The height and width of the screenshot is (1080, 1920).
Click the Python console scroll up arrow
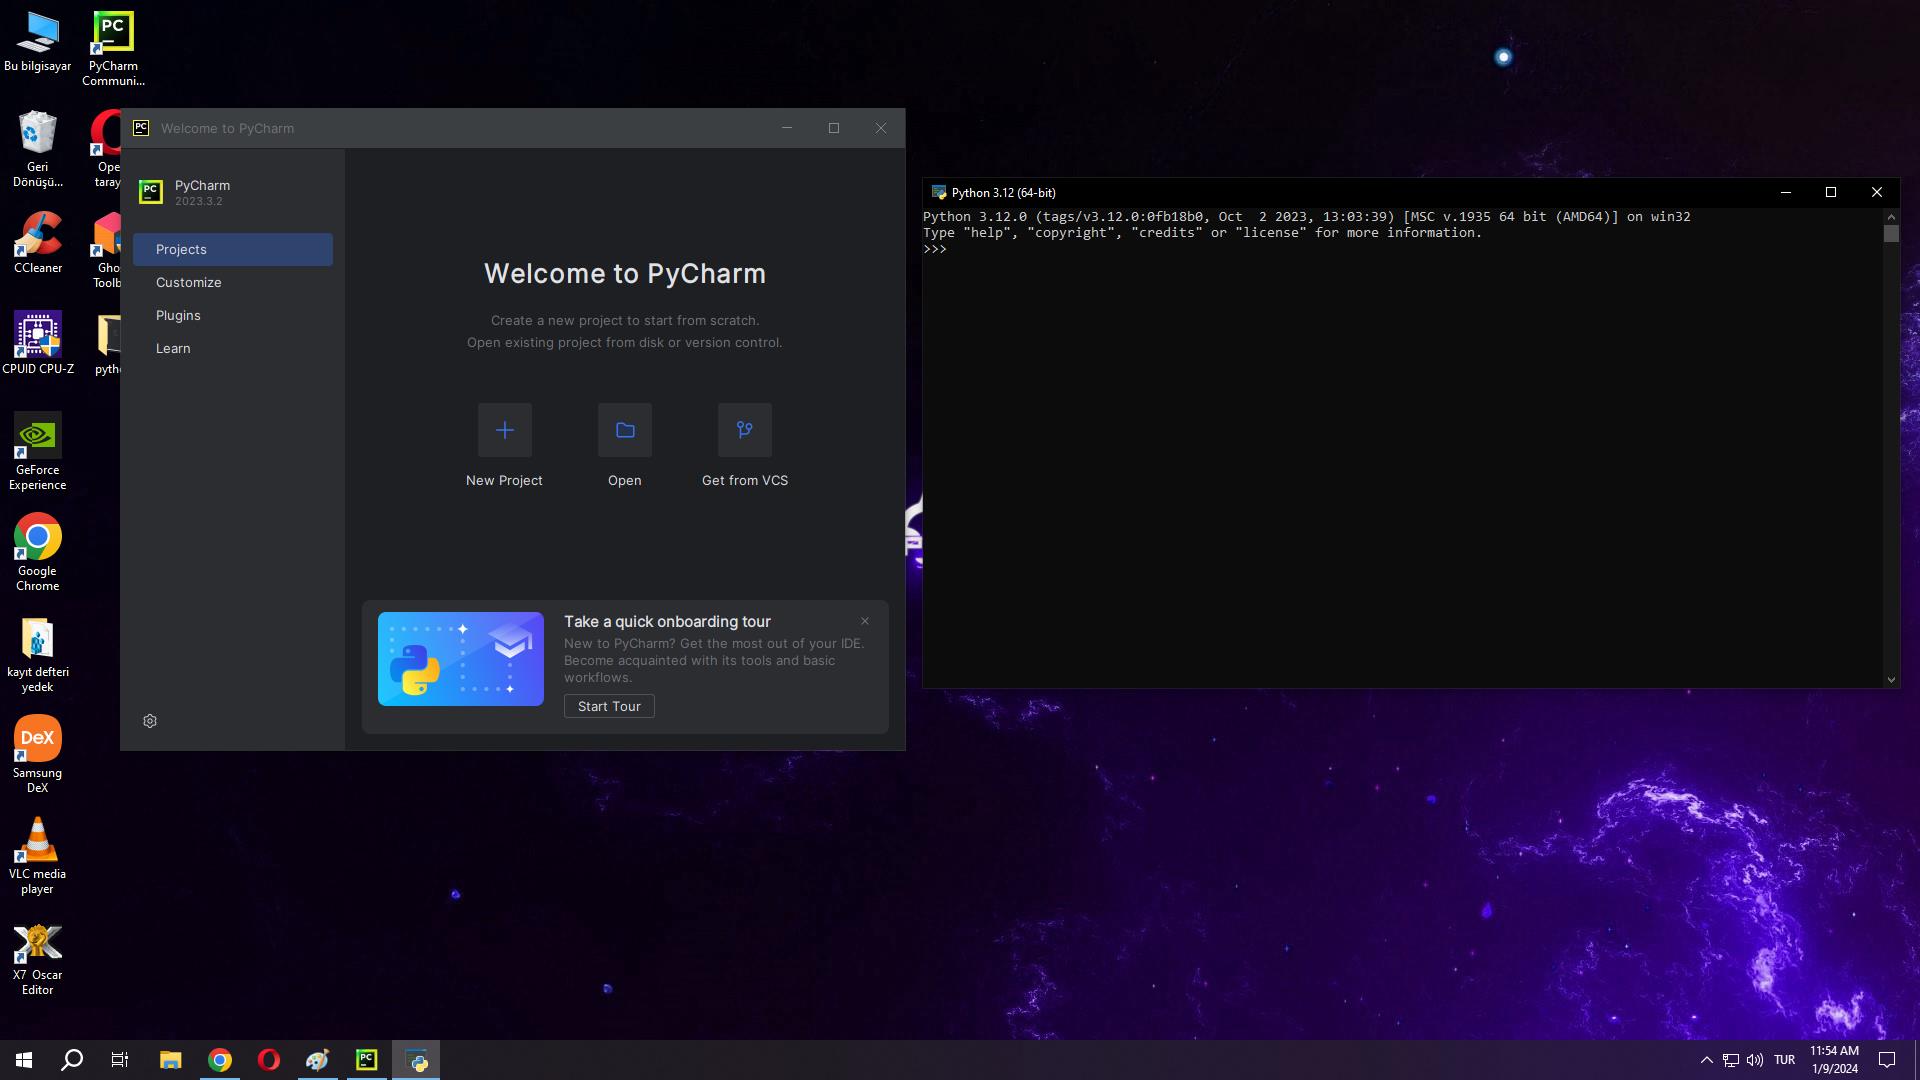coord(1891,216)
